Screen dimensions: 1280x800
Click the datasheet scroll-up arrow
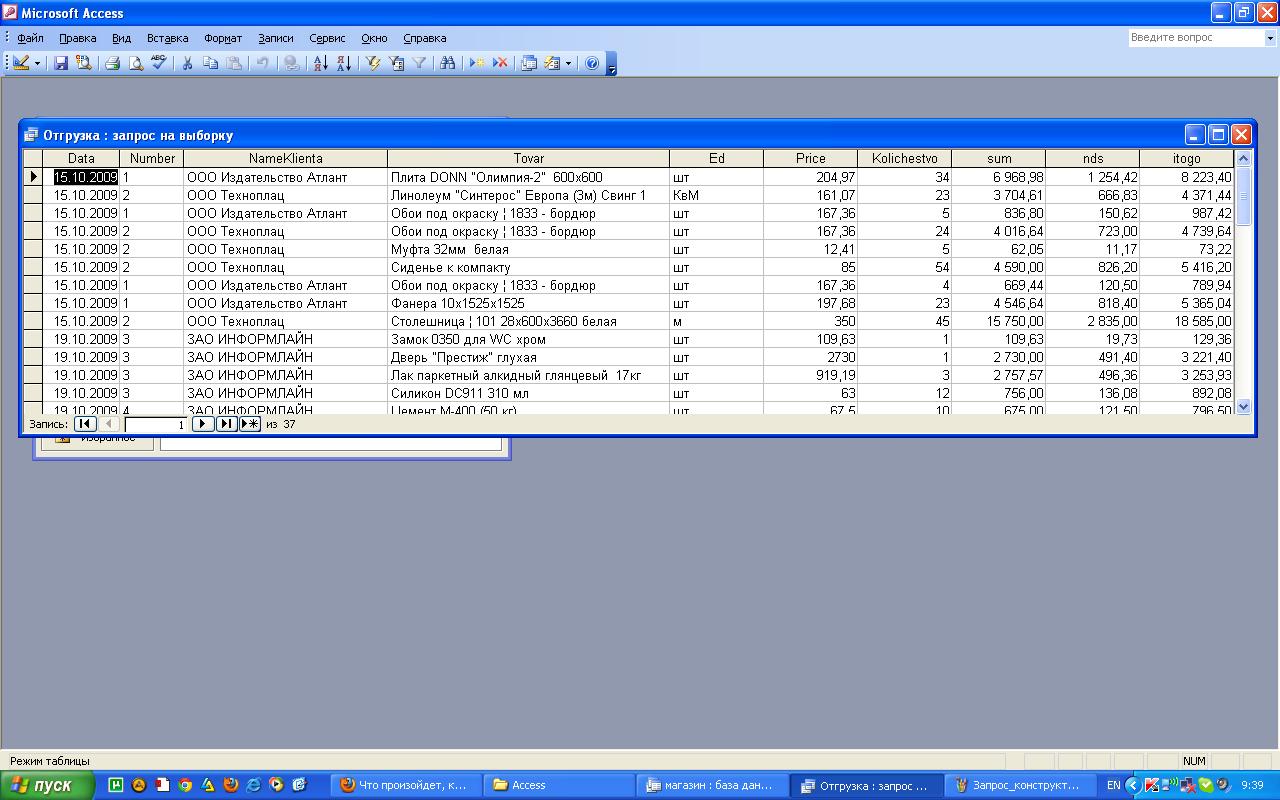coord(1244,158)
